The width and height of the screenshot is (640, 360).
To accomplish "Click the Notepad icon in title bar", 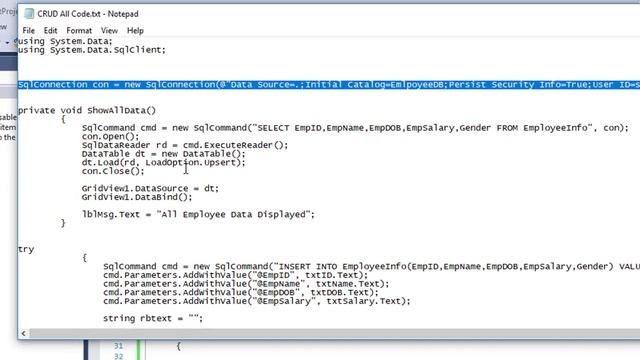I will click(29, 13).
